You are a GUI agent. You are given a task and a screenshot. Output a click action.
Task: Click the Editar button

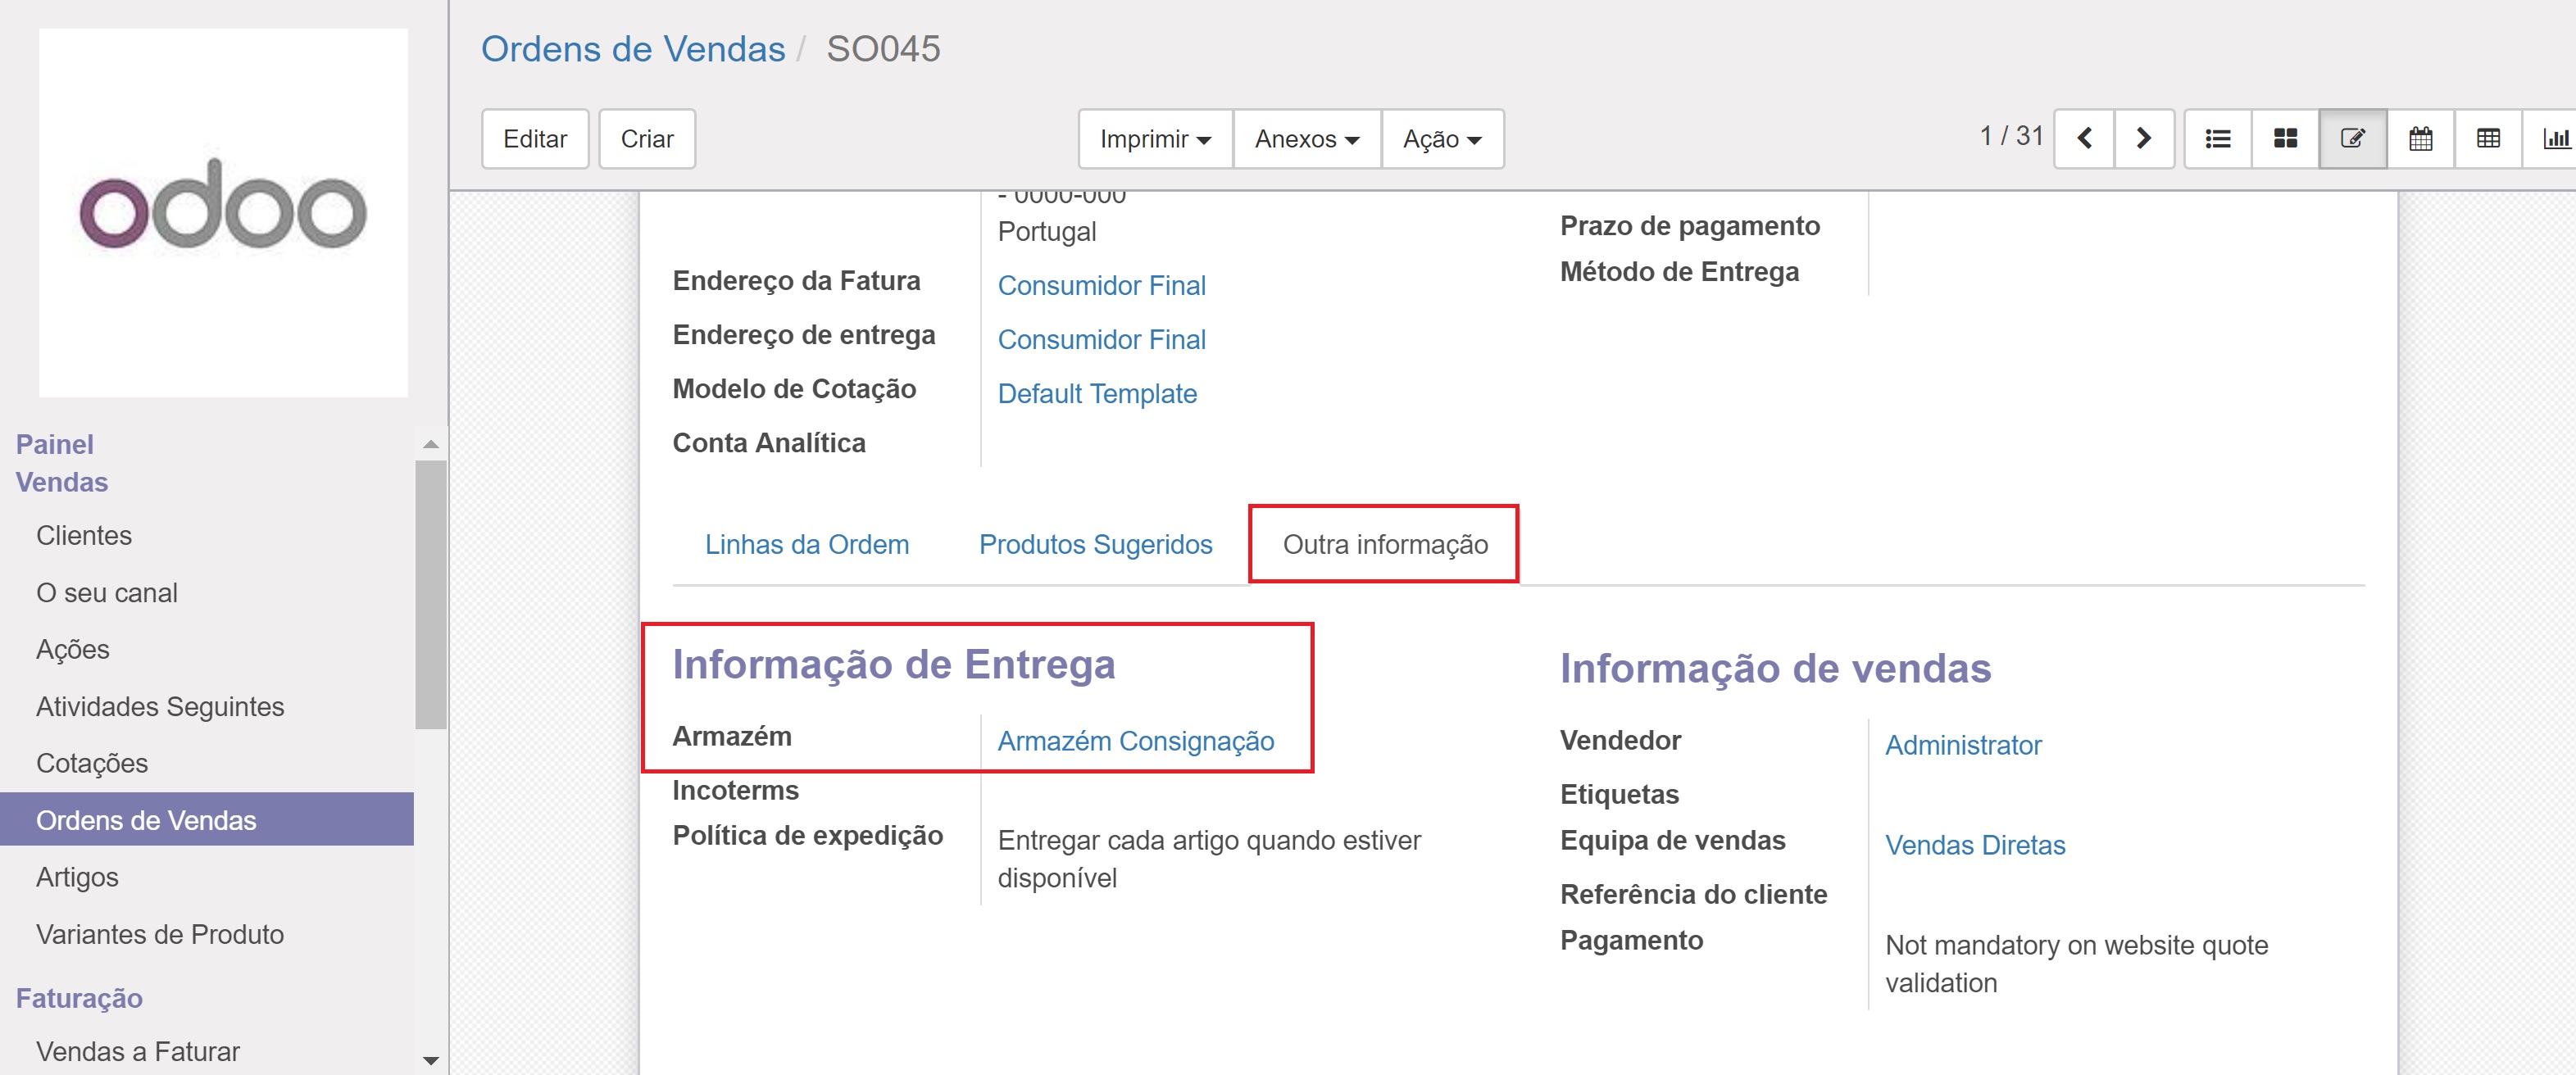[535, 139]
